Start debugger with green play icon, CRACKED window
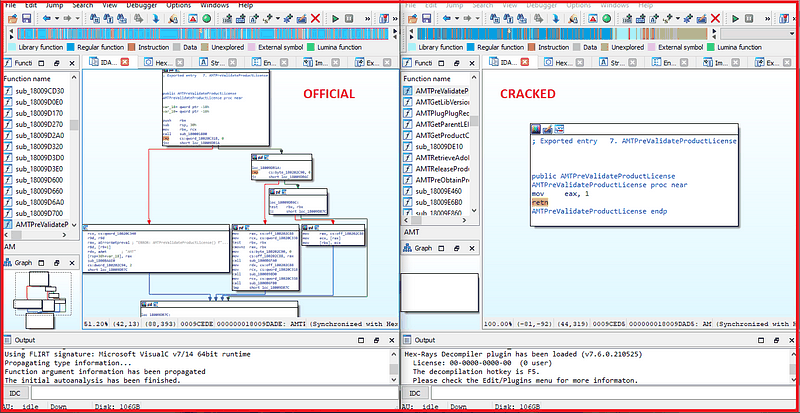This screenshot has width=800, height=413. pyautogui.click(x=735, y=19)
